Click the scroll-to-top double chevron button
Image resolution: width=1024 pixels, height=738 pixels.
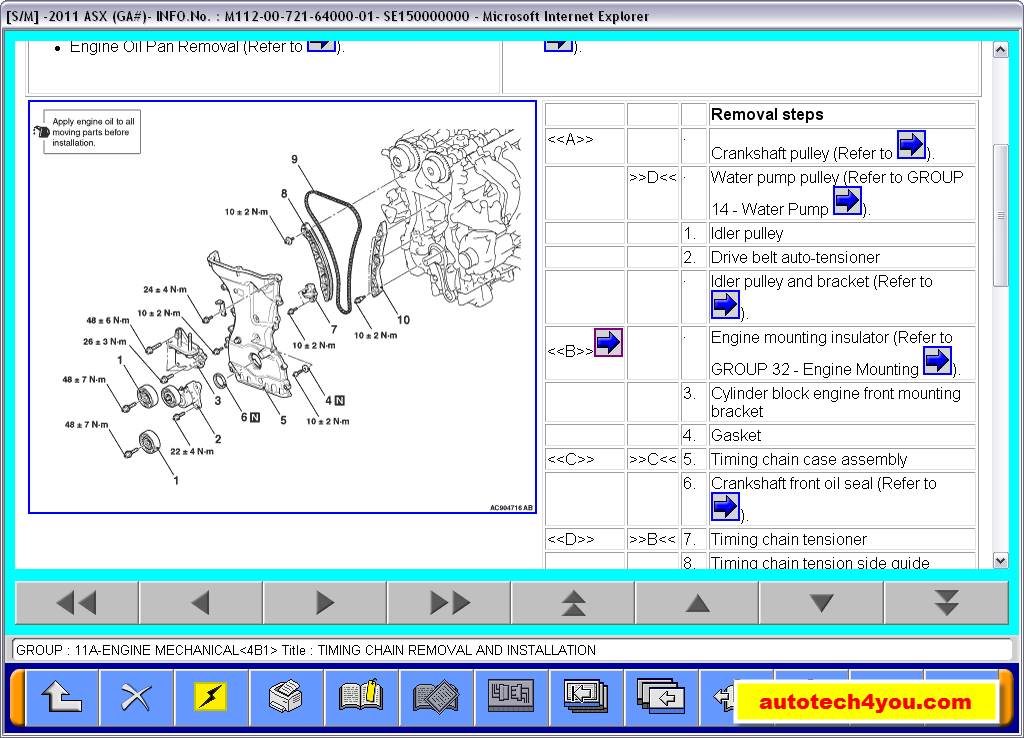(573, 602)
